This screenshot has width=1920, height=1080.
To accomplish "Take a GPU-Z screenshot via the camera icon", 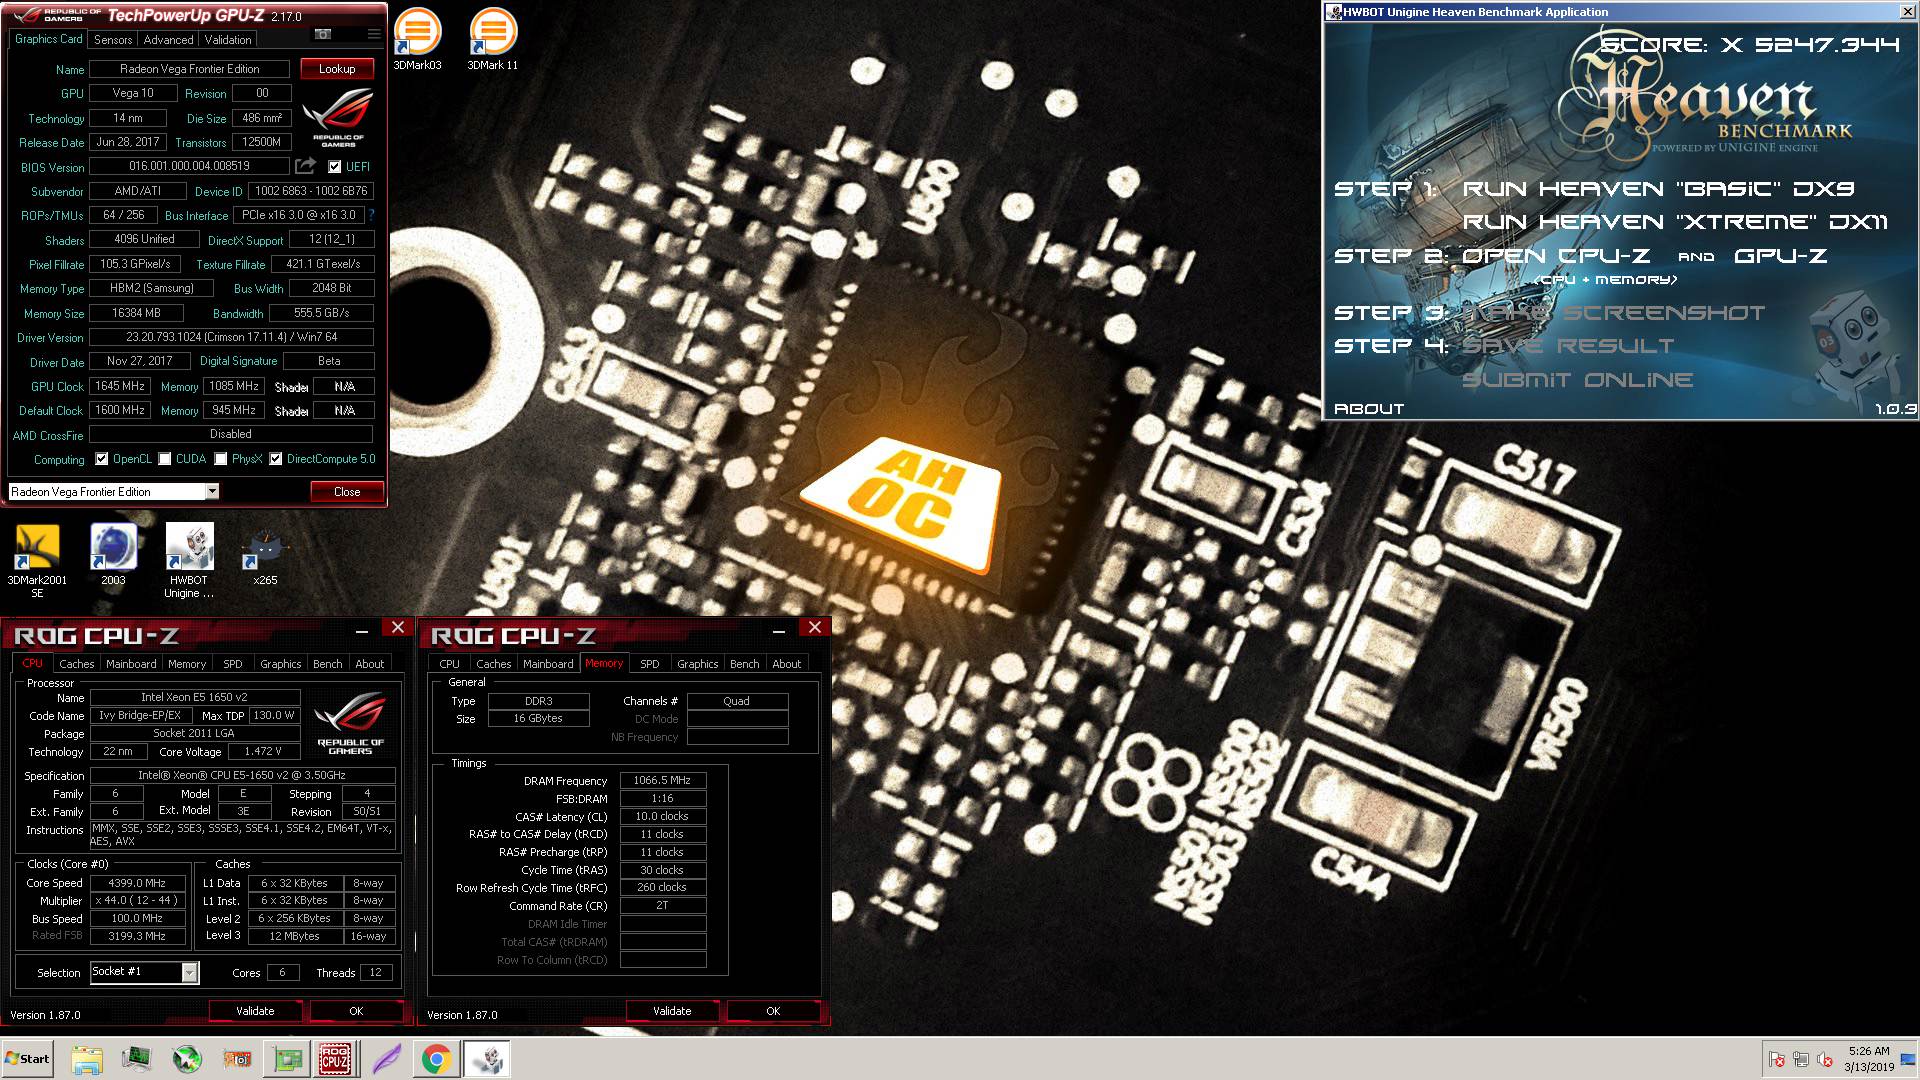I will tap(323, 35).
